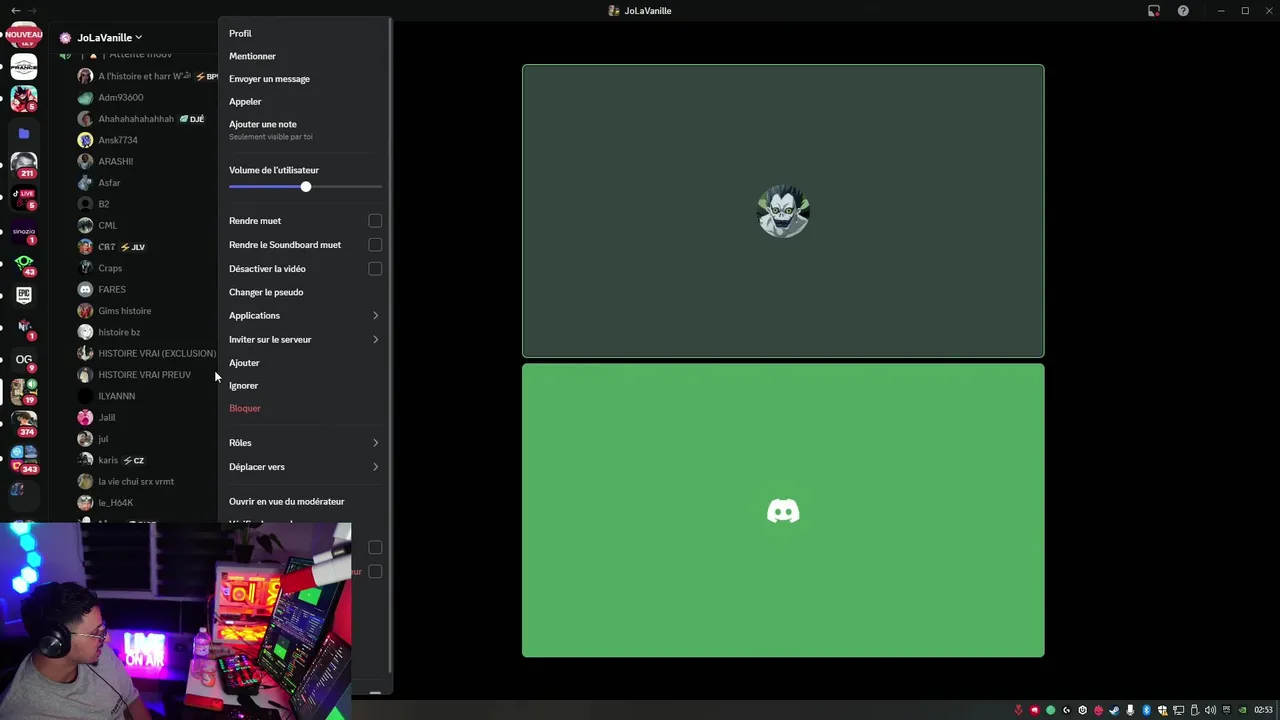Viewport: 1280px width, 720px height.
Task: Toggle Rendre le Soundboard muet checkbox
Action: [375, 245]
